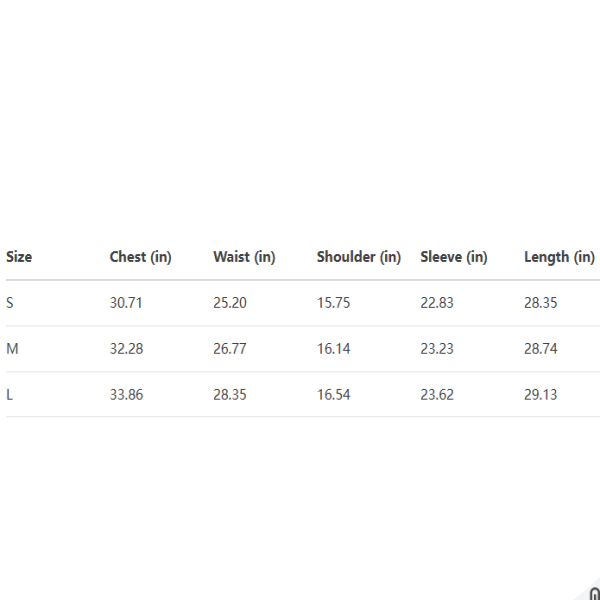Select sleeve value 22.83

coord(437,303)
